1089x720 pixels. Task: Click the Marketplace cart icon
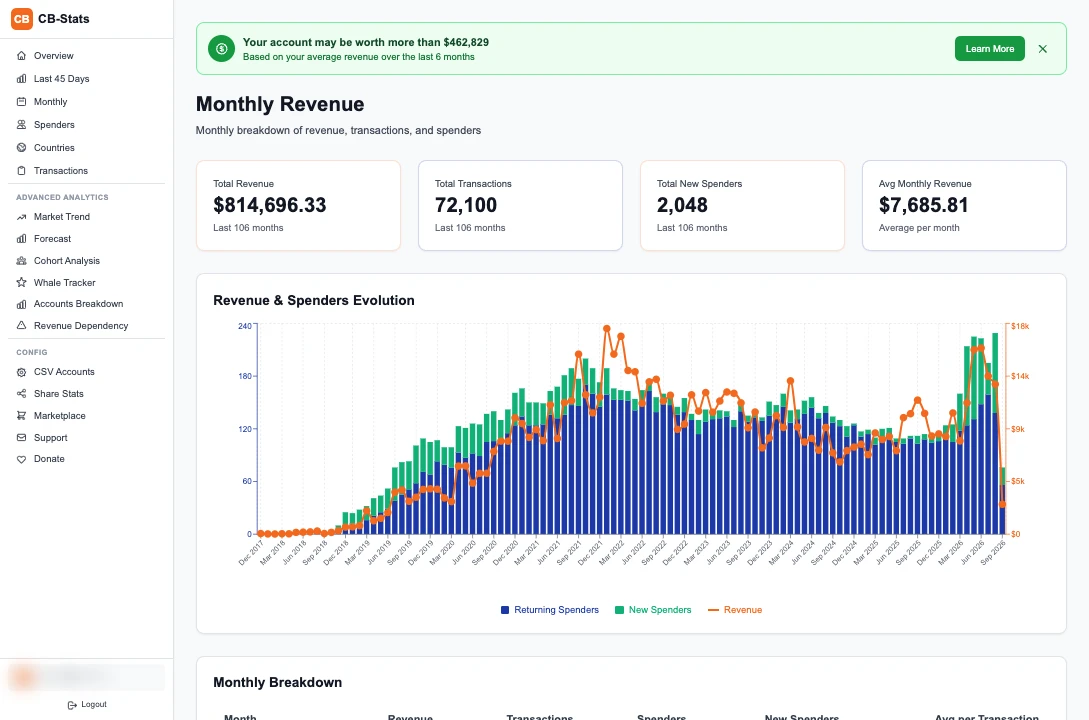pos(22,416)
